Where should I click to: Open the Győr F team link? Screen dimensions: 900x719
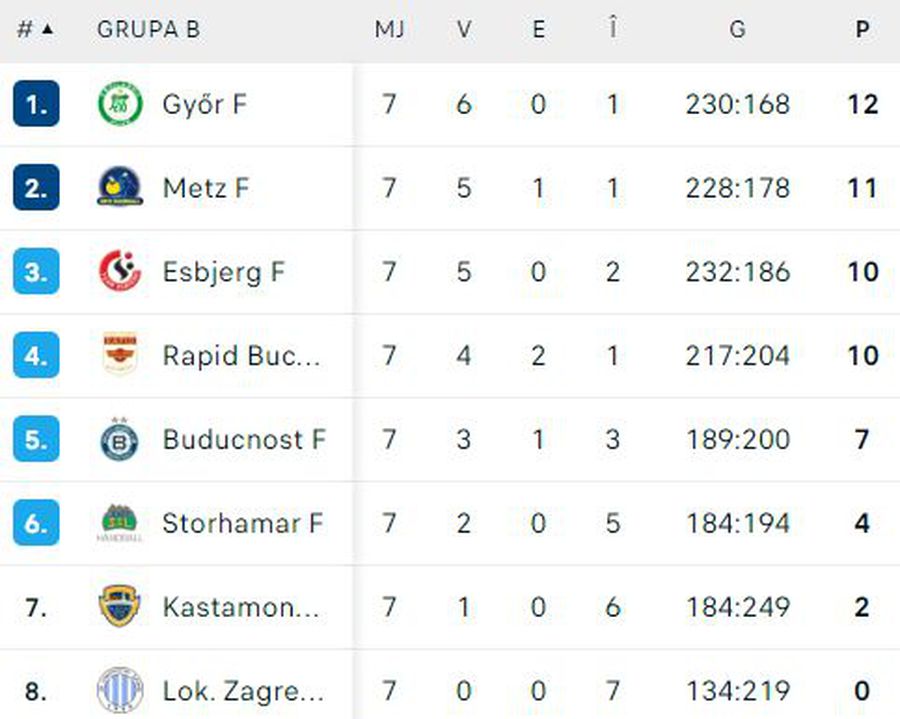[x=205, y=104]
